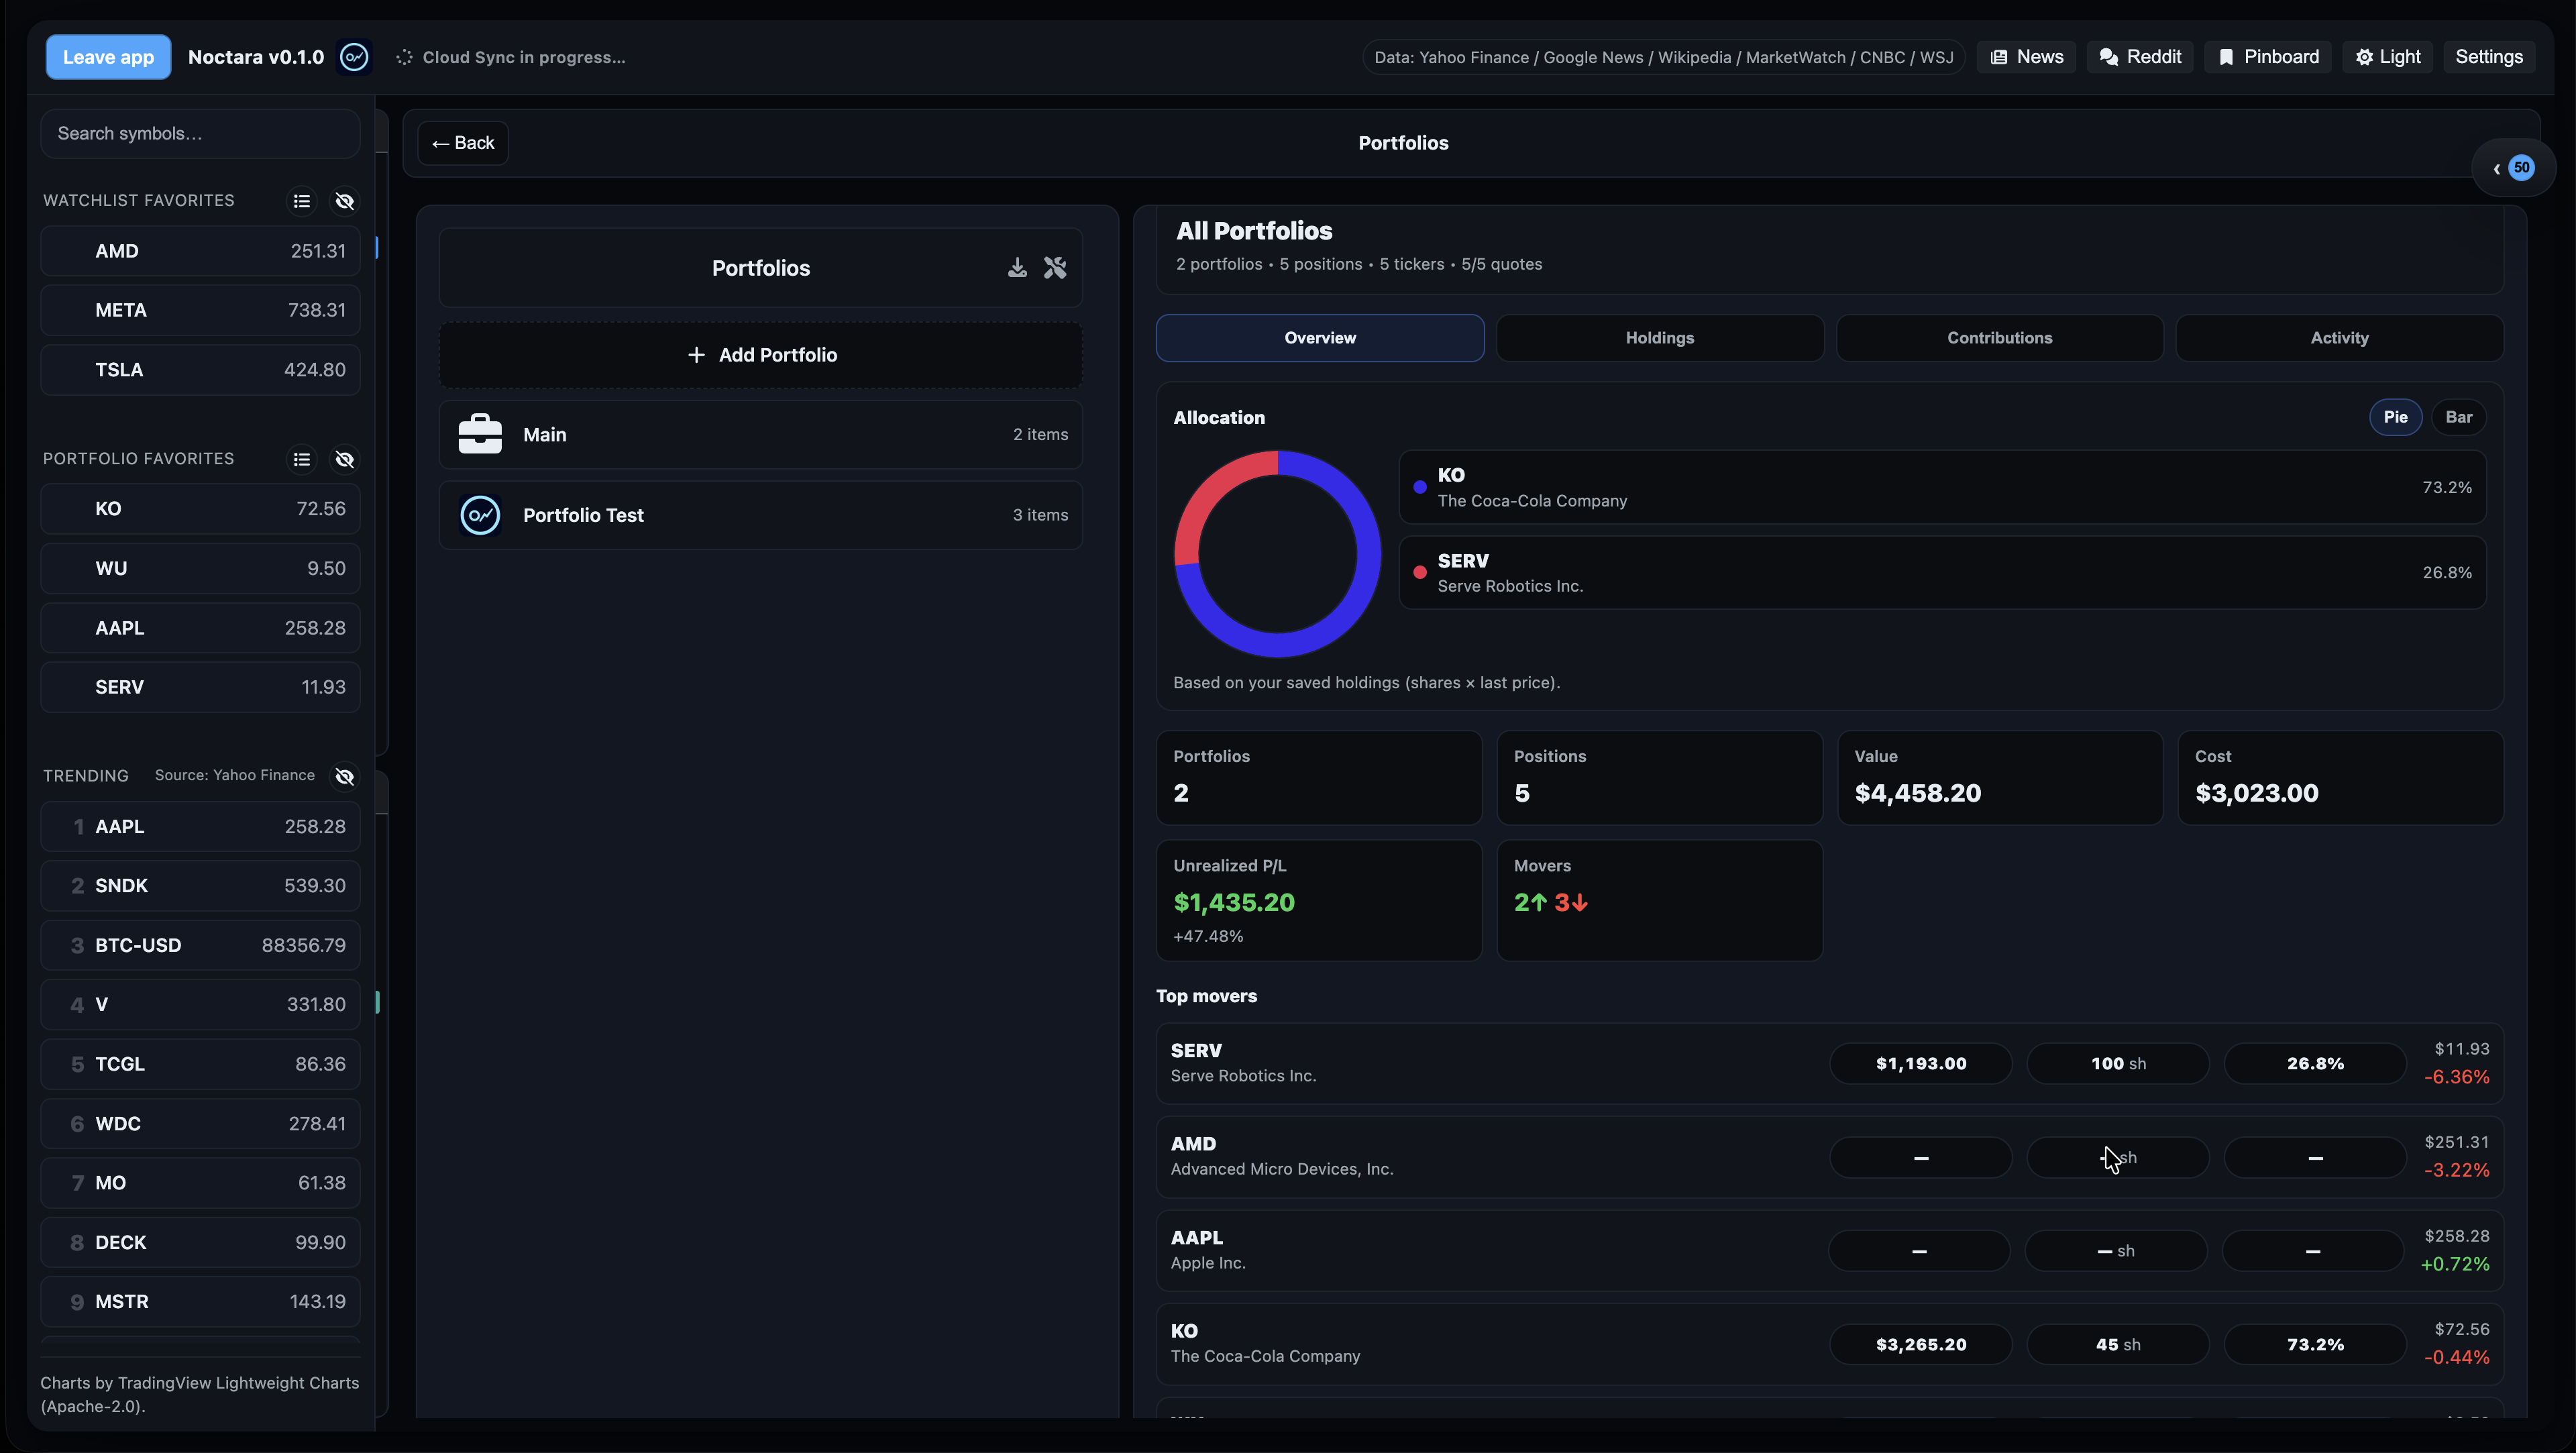The image size is (2576, 1453).
Task: Open the watchlist favorites list icon
Action: click(301, 201)
